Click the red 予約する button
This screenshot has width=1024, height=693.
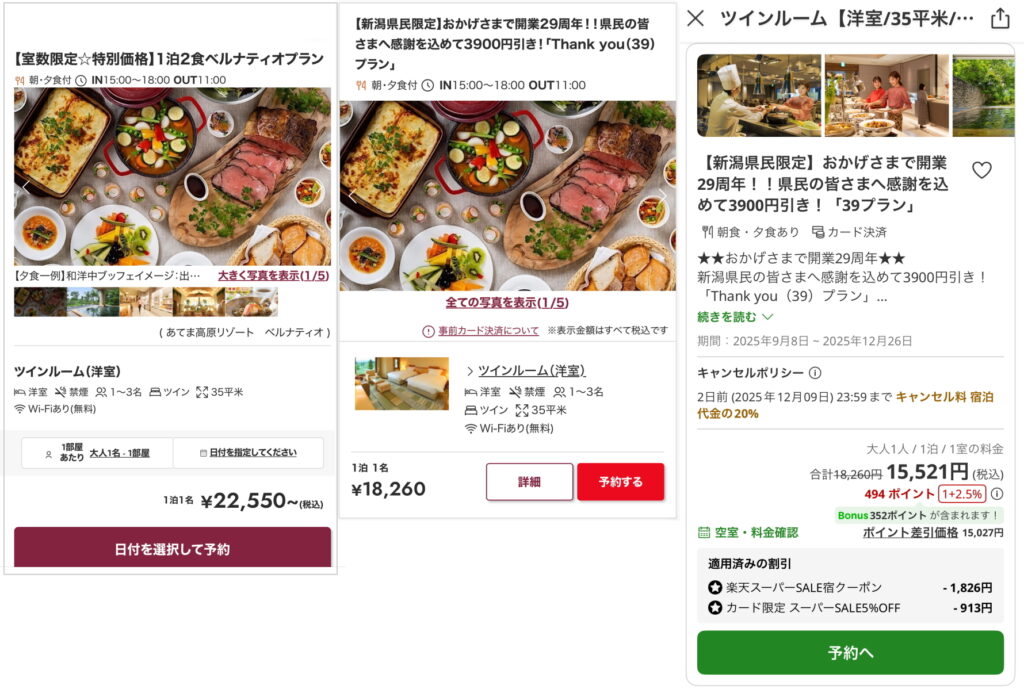[x=620, y=481]
